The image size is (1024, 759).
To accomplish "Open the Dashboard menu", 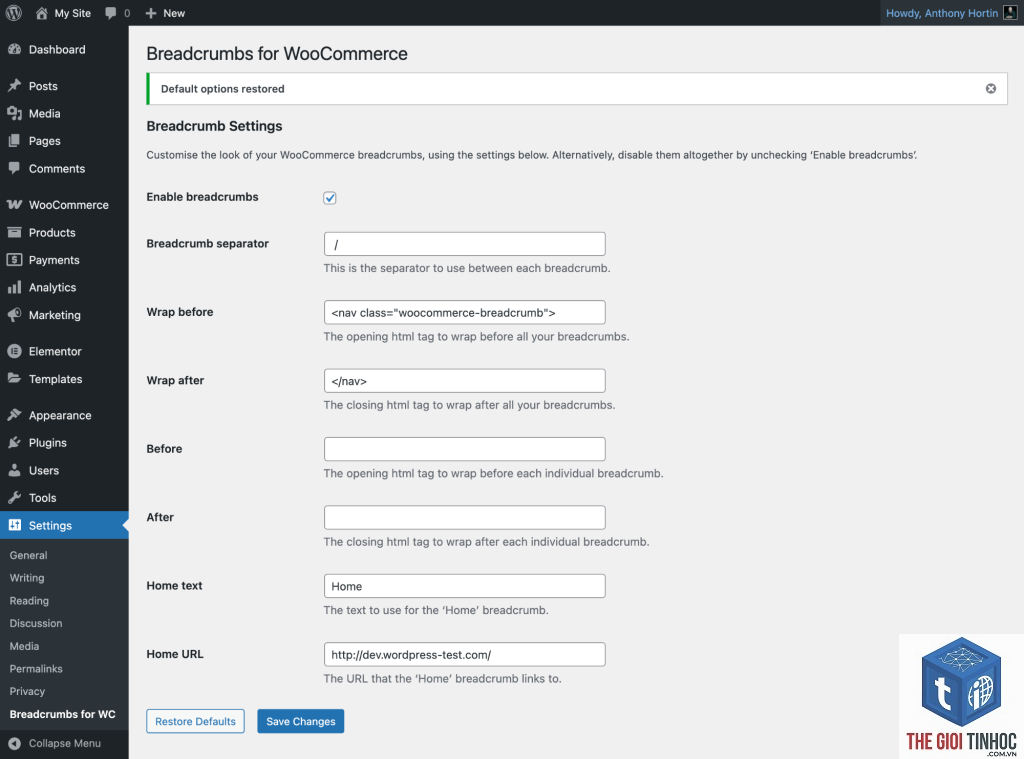I will pos(64,50).
